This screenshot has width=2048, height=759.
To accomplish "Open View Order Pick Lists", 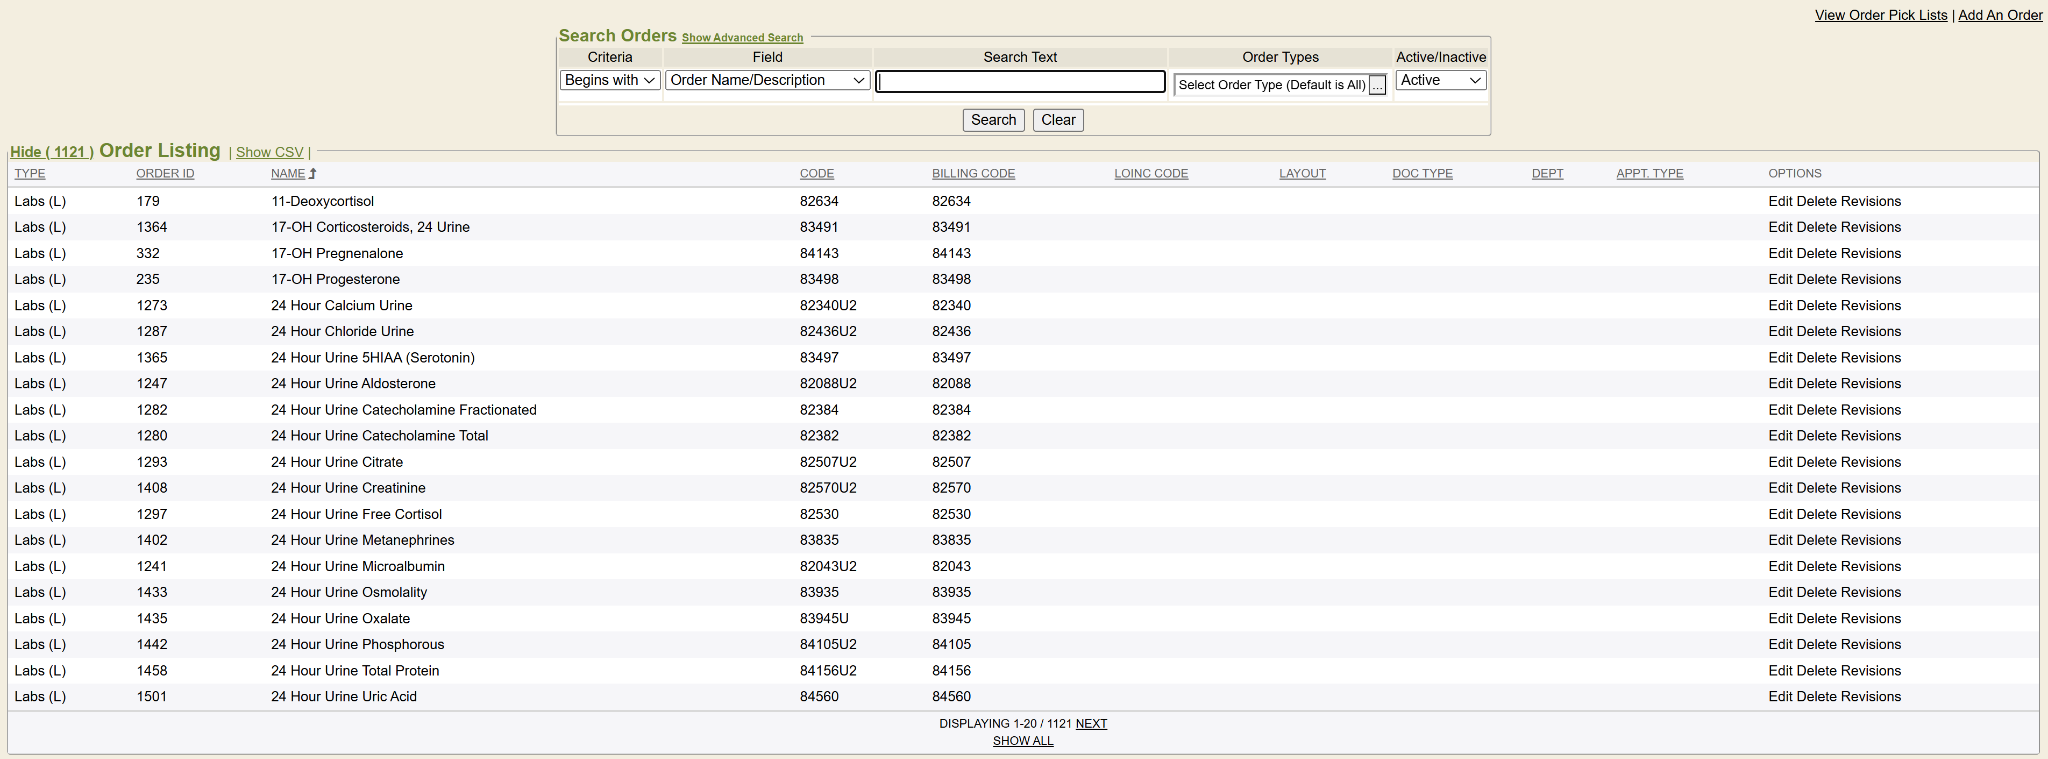I will coord(1880,15).
